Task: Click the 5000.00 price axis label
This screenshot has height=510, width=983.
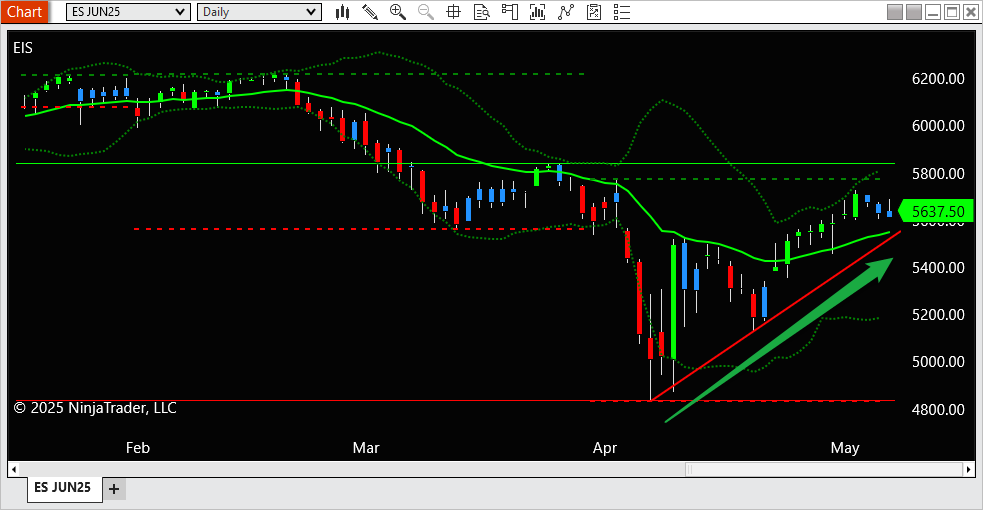Action: pos(938,362)
